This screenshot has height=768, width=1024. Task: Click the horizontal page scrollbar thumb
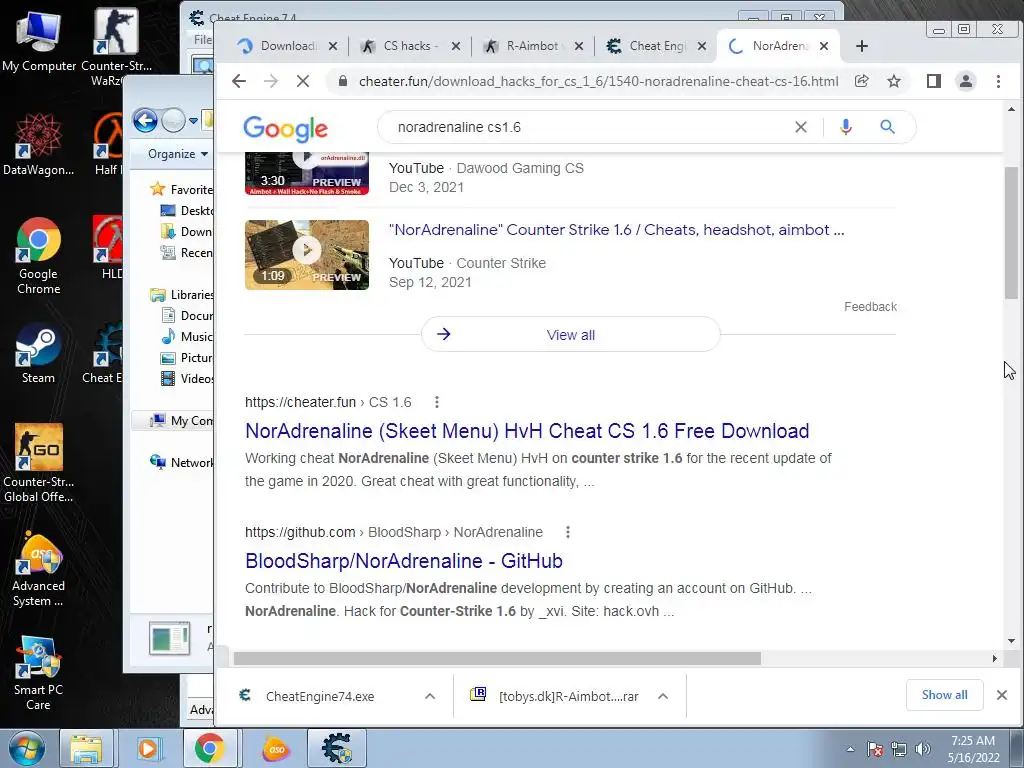(x=497, y=658)
